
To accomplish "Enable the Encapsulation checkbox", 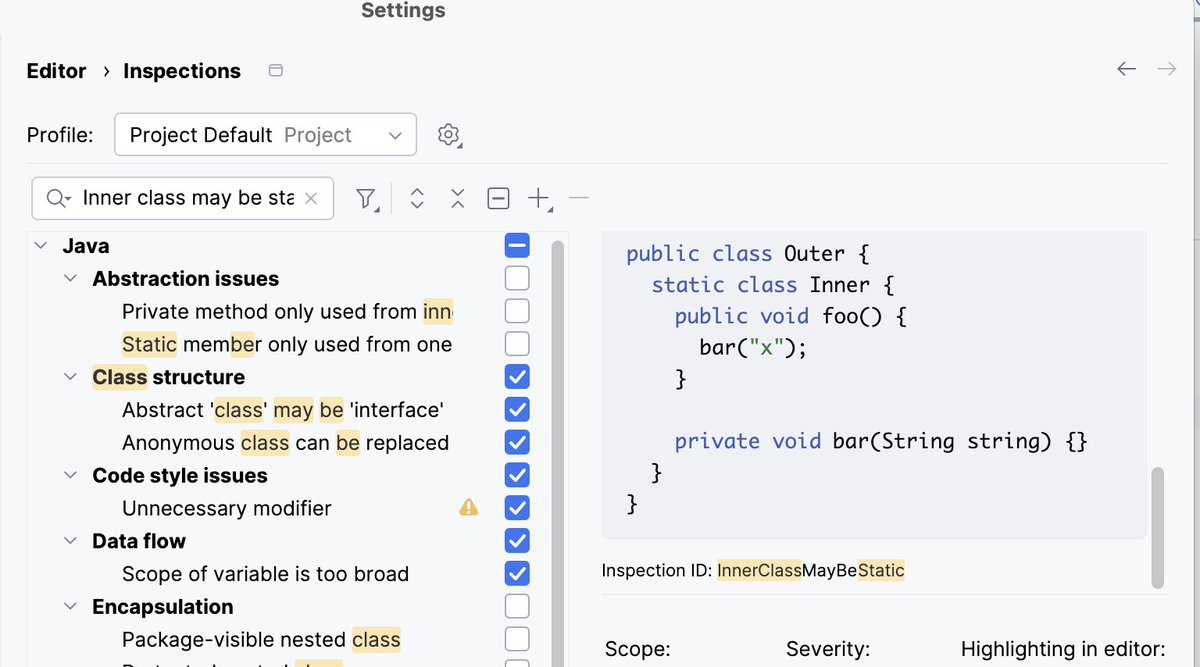I will (x=517, y=607).
